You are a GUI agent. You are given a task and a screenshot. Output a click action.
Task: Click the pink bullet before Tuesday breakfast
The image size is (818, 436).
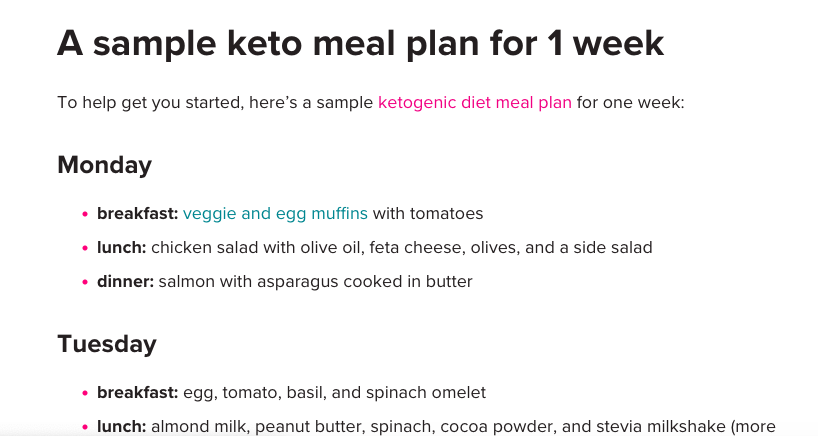(x=84, y=393)
